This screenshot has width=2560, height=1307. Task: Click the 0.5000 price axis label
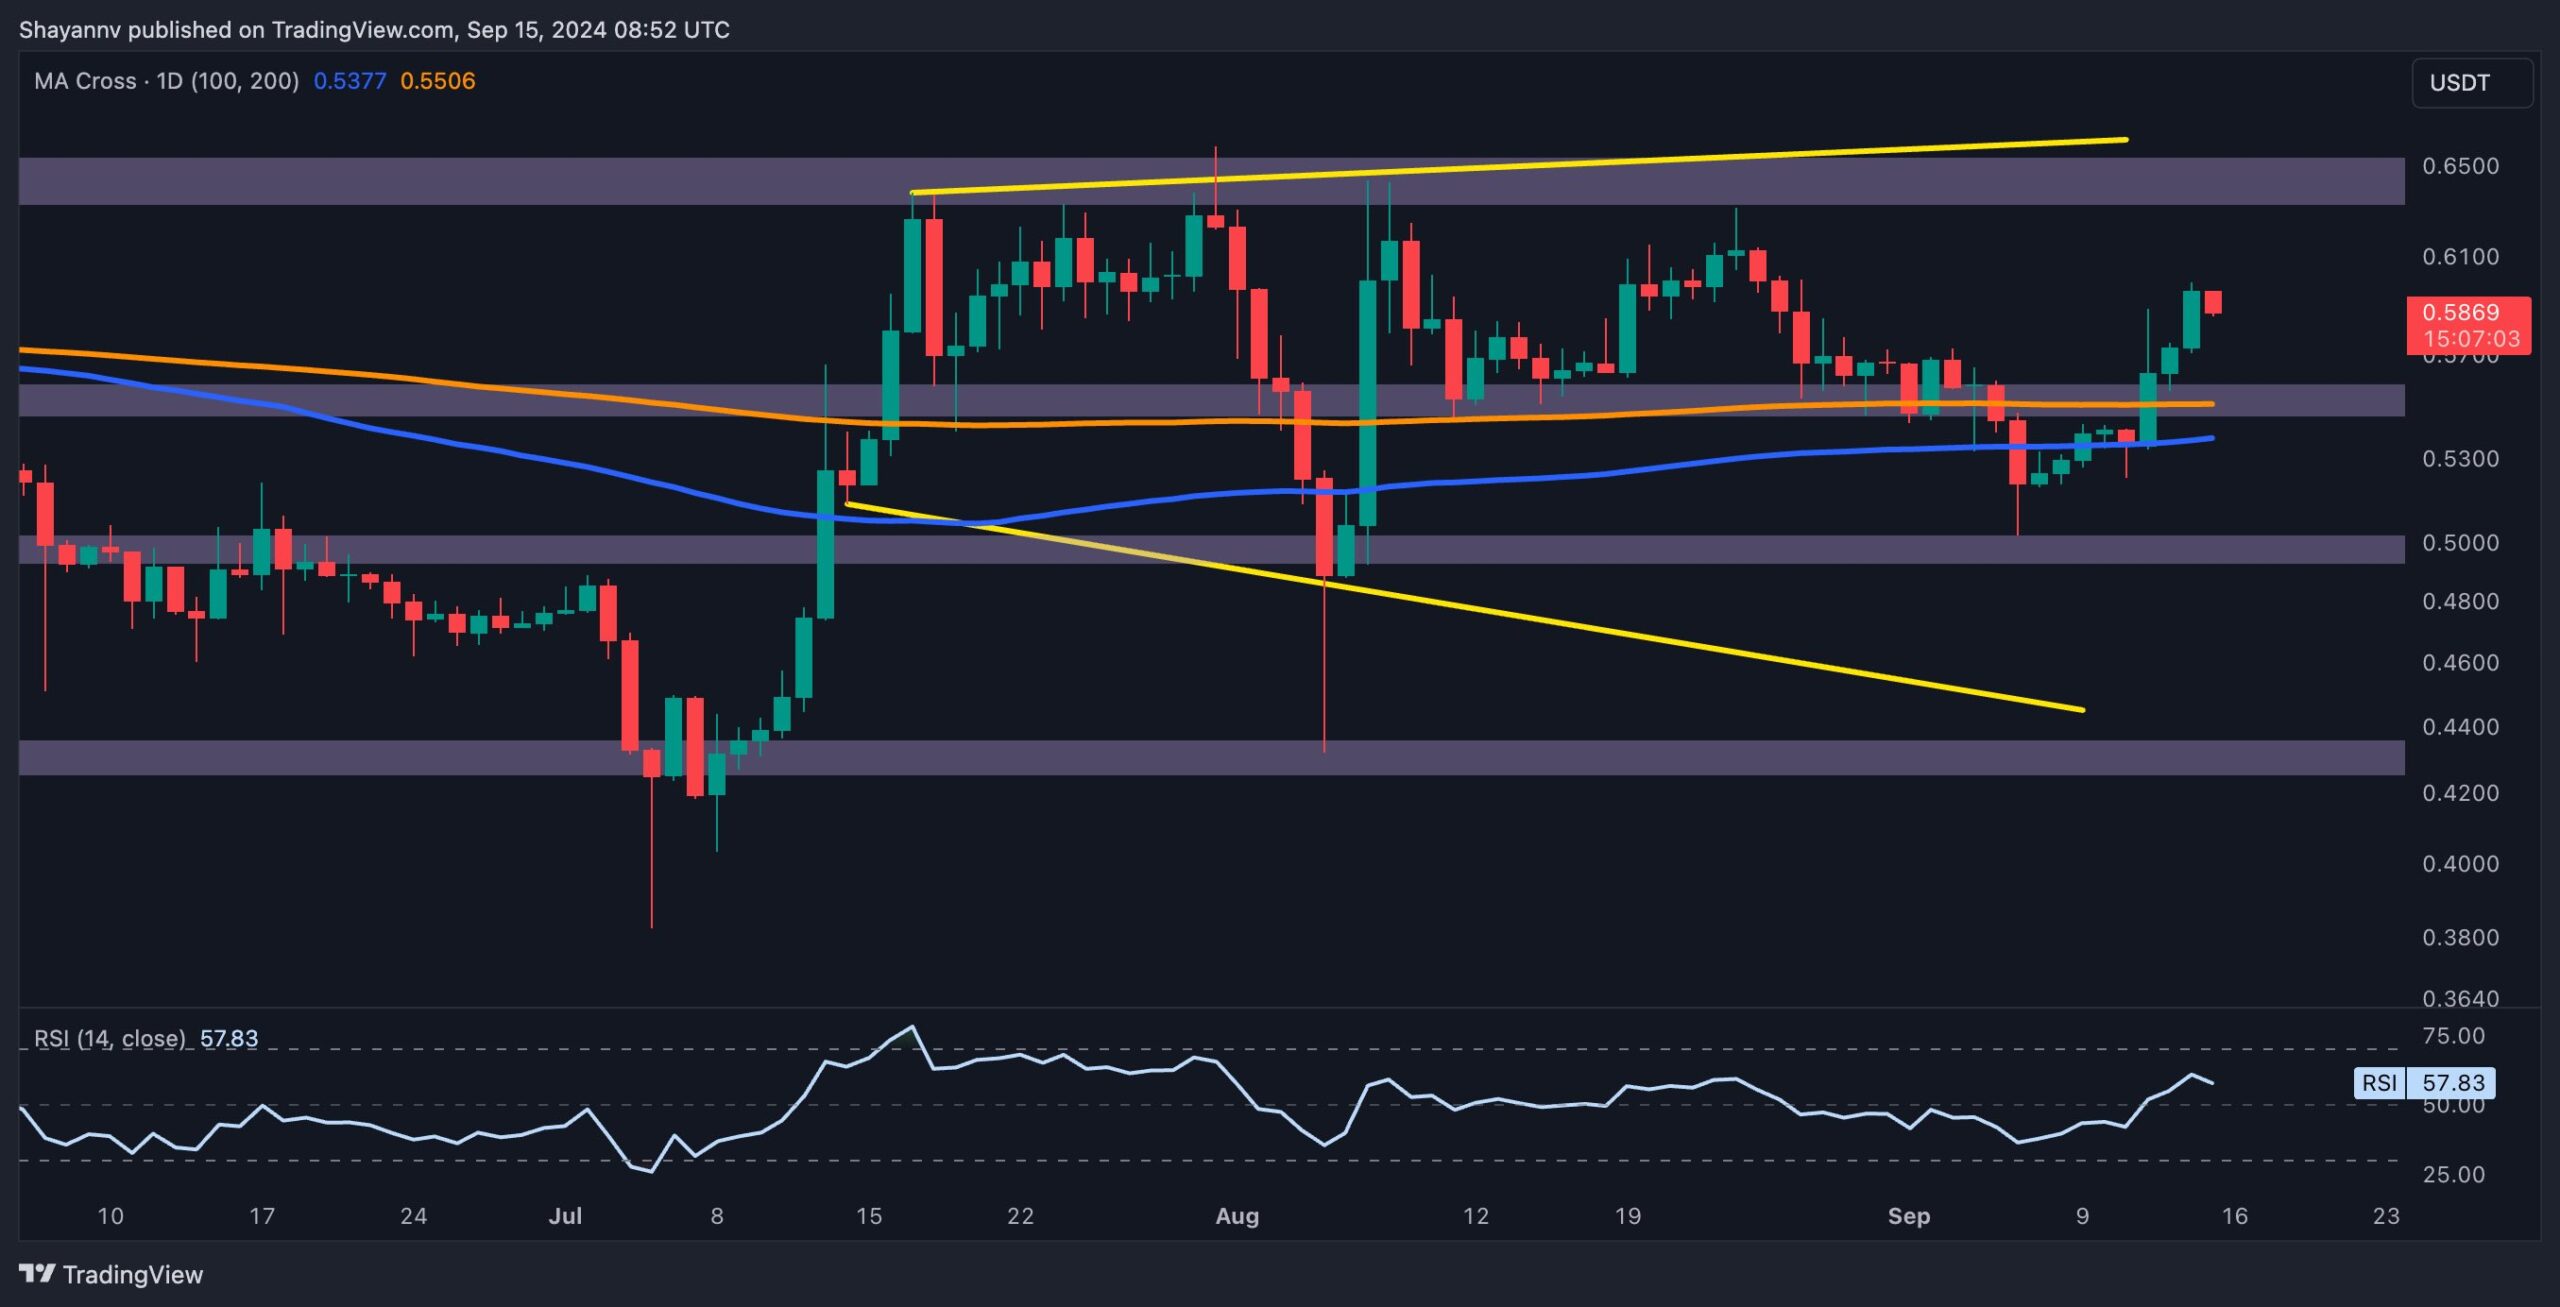pyautogui.click(x=2460, y=543)
